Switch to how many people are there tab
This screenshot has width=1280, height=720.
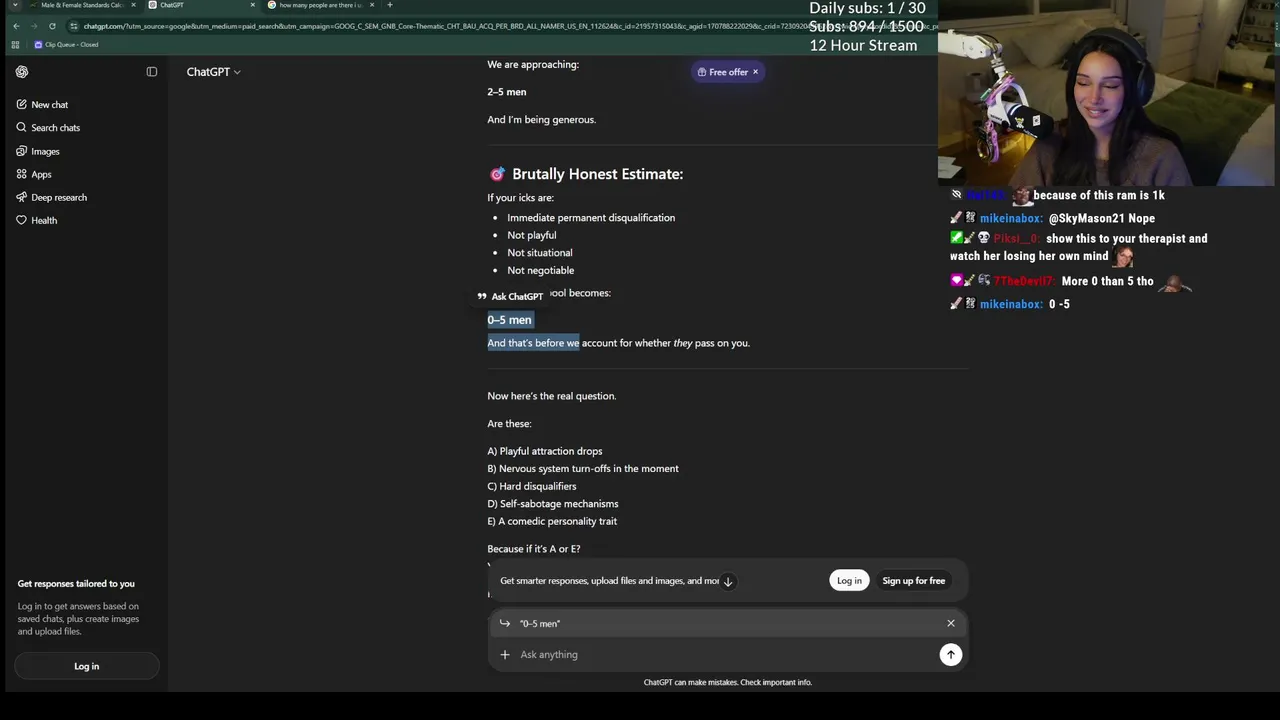point(318,5)
